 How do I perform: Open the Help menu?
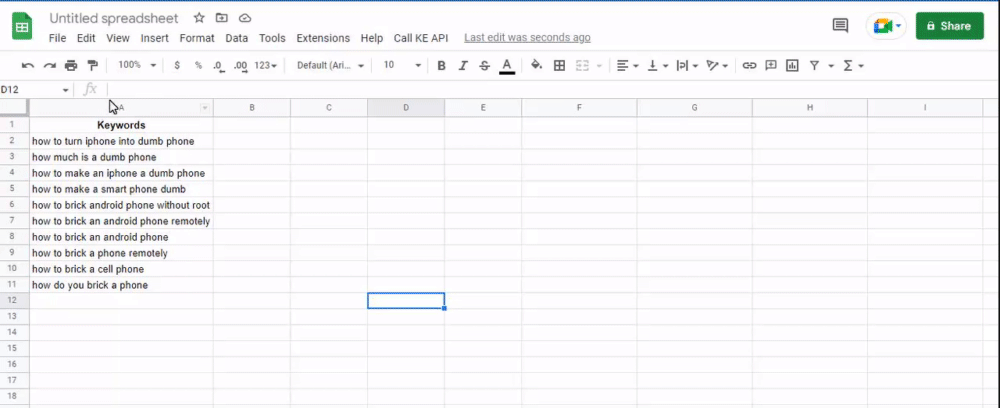[372, 38]
